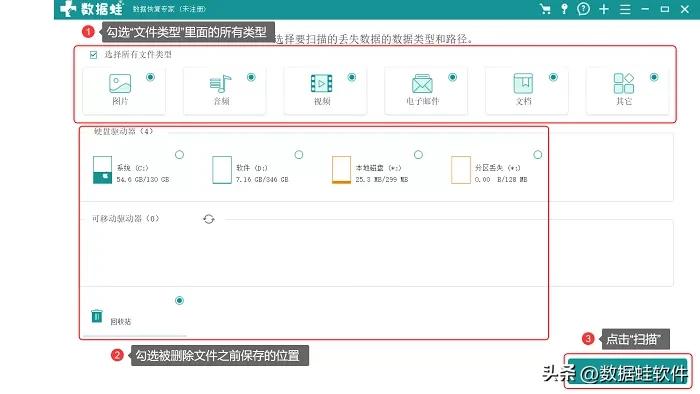Select the 音频 audio type icon
Image resolution: width=700 pixels, height=394 pixels.
221,83
